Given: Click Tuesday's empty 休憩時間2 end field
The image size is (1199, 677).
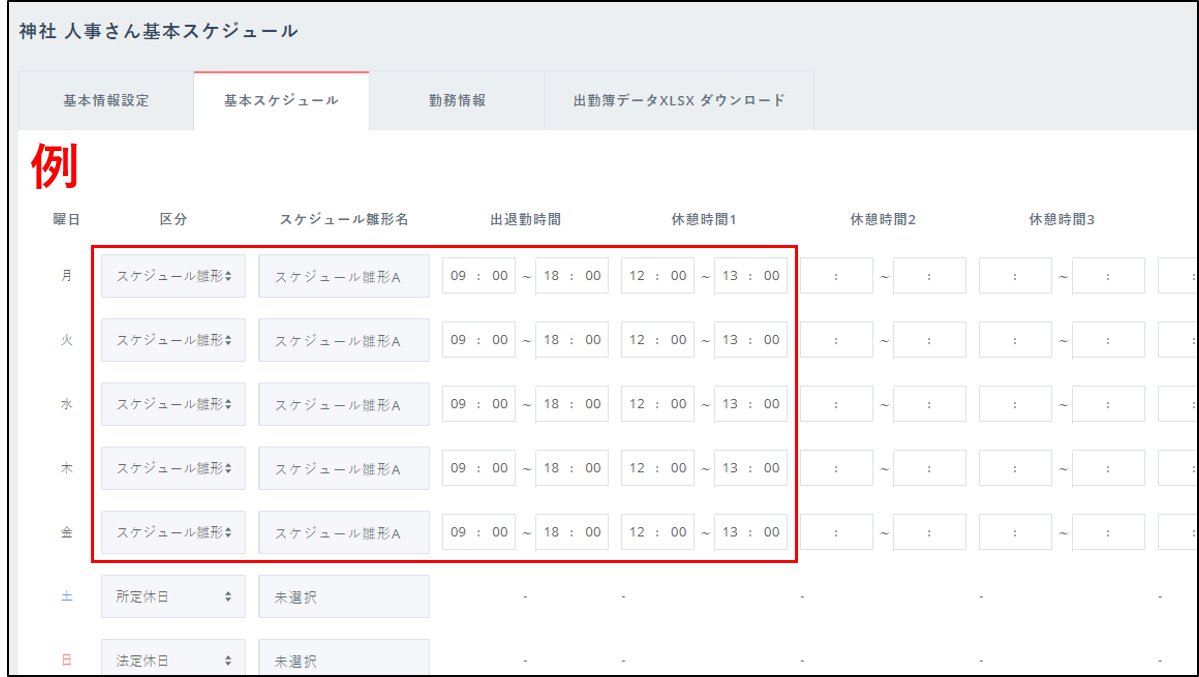Looking at the screenshot, I should (929, 340).
